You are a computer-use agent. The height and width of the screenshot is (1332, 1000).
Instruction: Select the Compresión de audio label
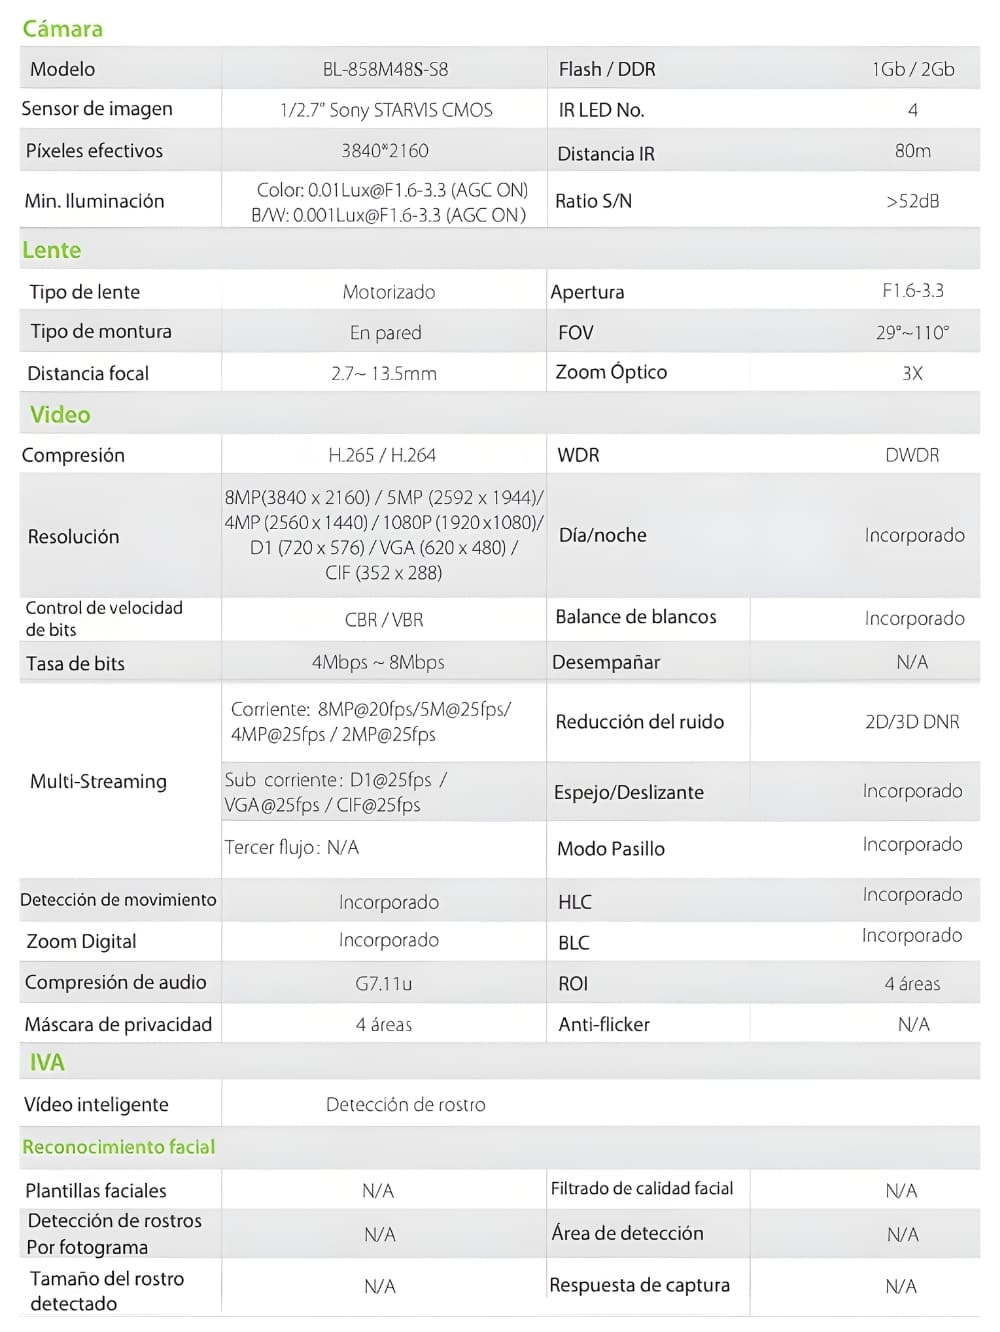(x=116, y=982)
